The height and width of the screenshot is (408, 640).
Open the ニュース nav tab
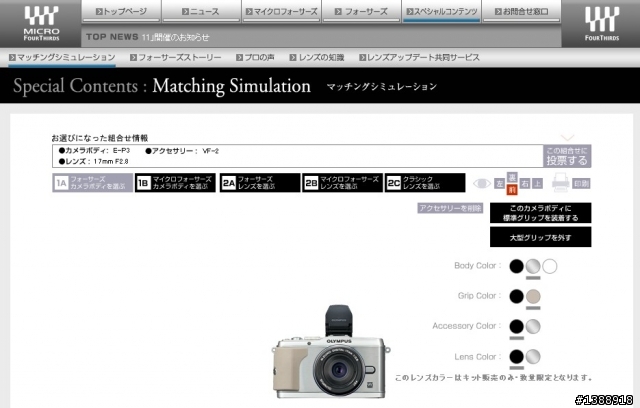201,11
